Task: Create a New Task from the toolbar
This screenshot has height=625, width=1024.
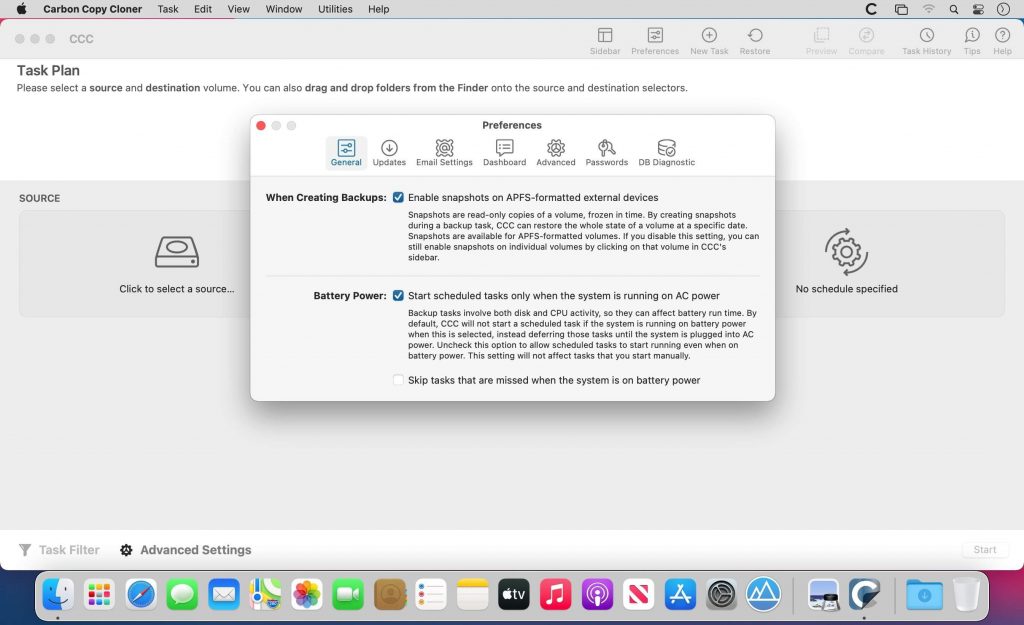Action: pos(709,38)
